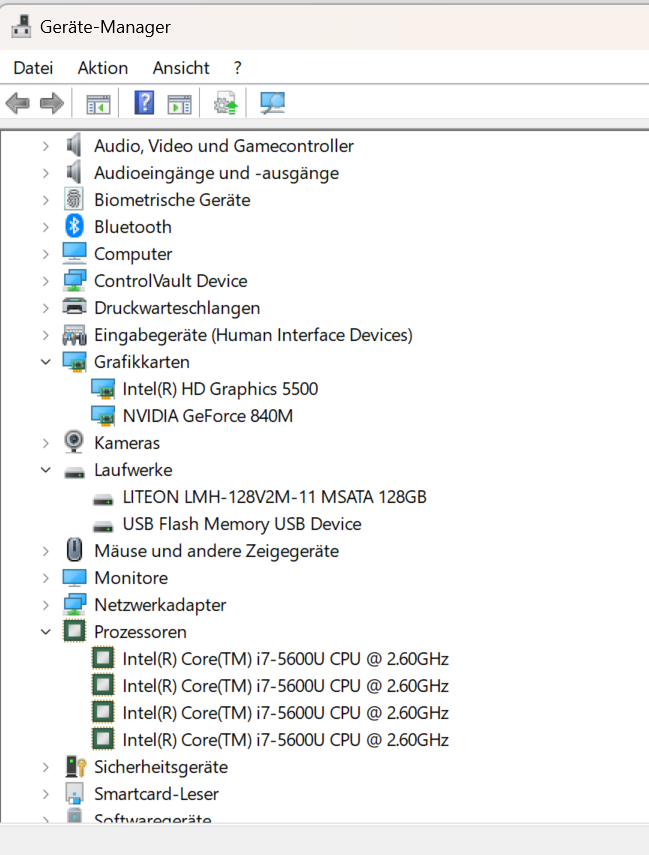Select the Monitore category label

pos(131,578)
